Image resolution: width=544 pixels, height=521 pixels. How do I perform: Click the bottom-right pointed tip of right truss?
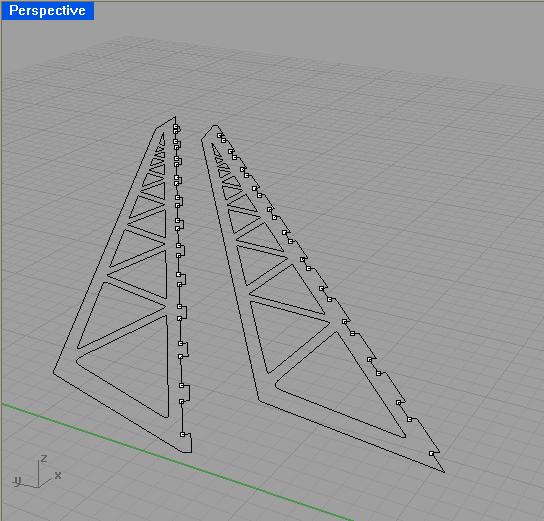click(444, 471)
